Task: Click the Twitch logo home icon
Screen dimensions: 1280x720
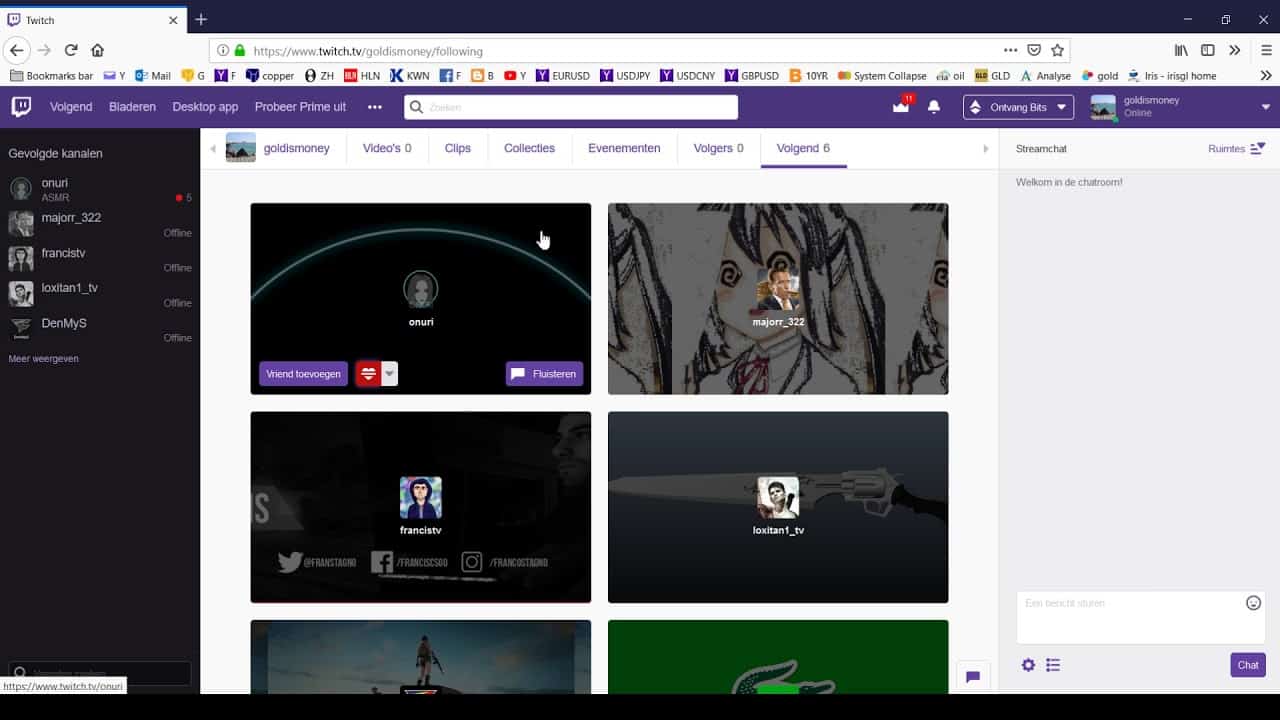Action: tap(21, 106)
